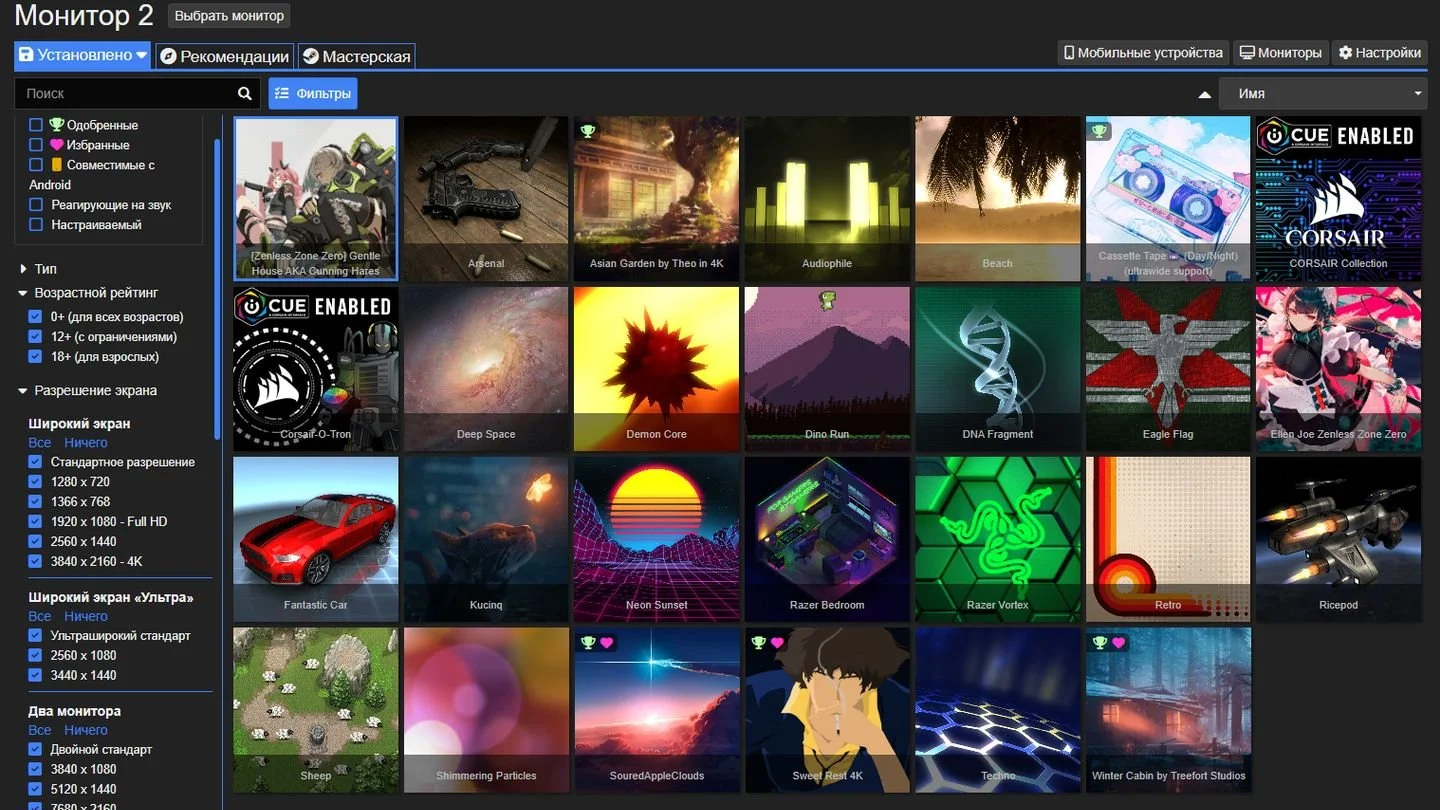This screenshot has width=1440, height=810.
Task: Click the search magnifier icon
Action: (x=245, y=93)
